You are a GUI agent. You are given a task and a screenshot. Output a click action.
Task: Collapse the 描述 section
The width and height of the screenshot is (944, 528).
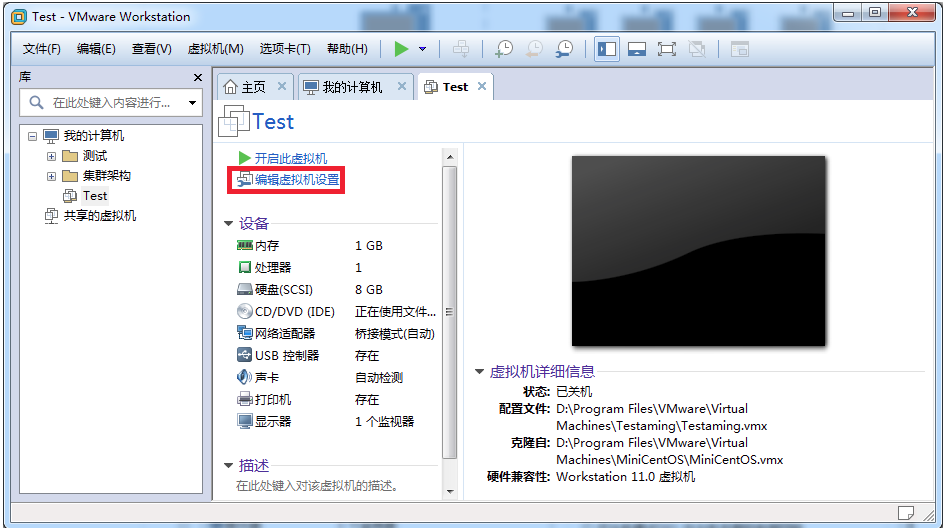[228, 465]
